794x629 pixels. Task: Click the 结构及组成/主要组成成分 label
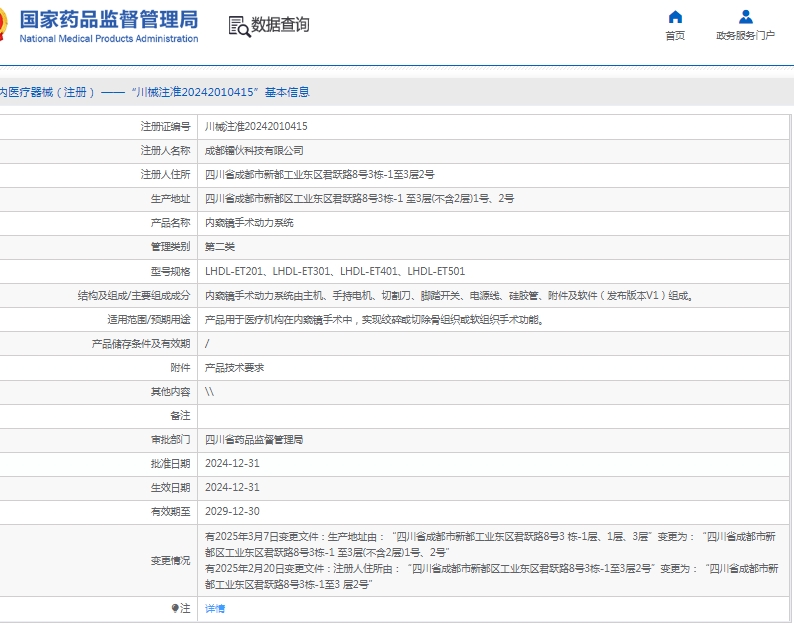[x=134, y=295]
